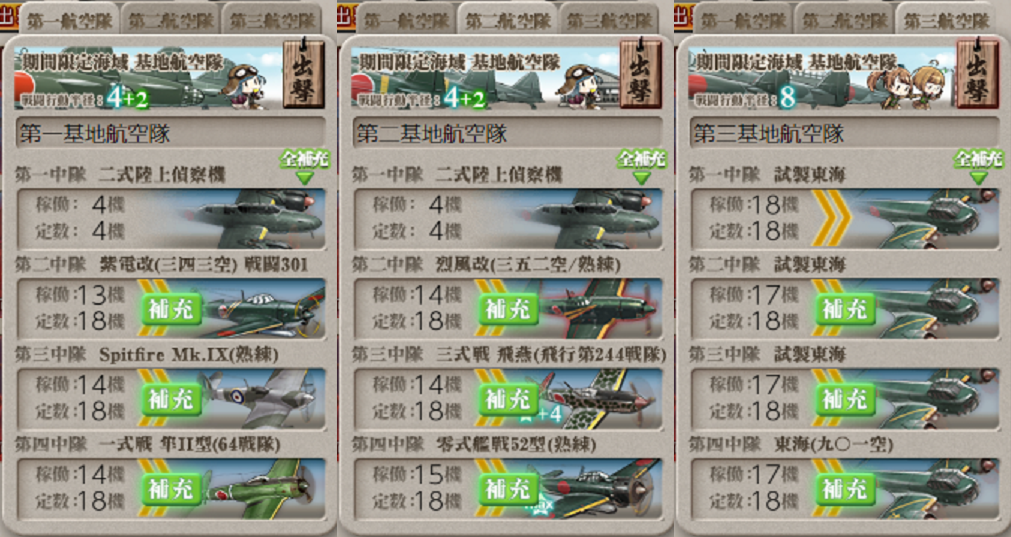Toggle 出撃 wooden tag on 第三基地航空隊
Image resolution: width=1011 pixels, height=537 pixels.
977,74
